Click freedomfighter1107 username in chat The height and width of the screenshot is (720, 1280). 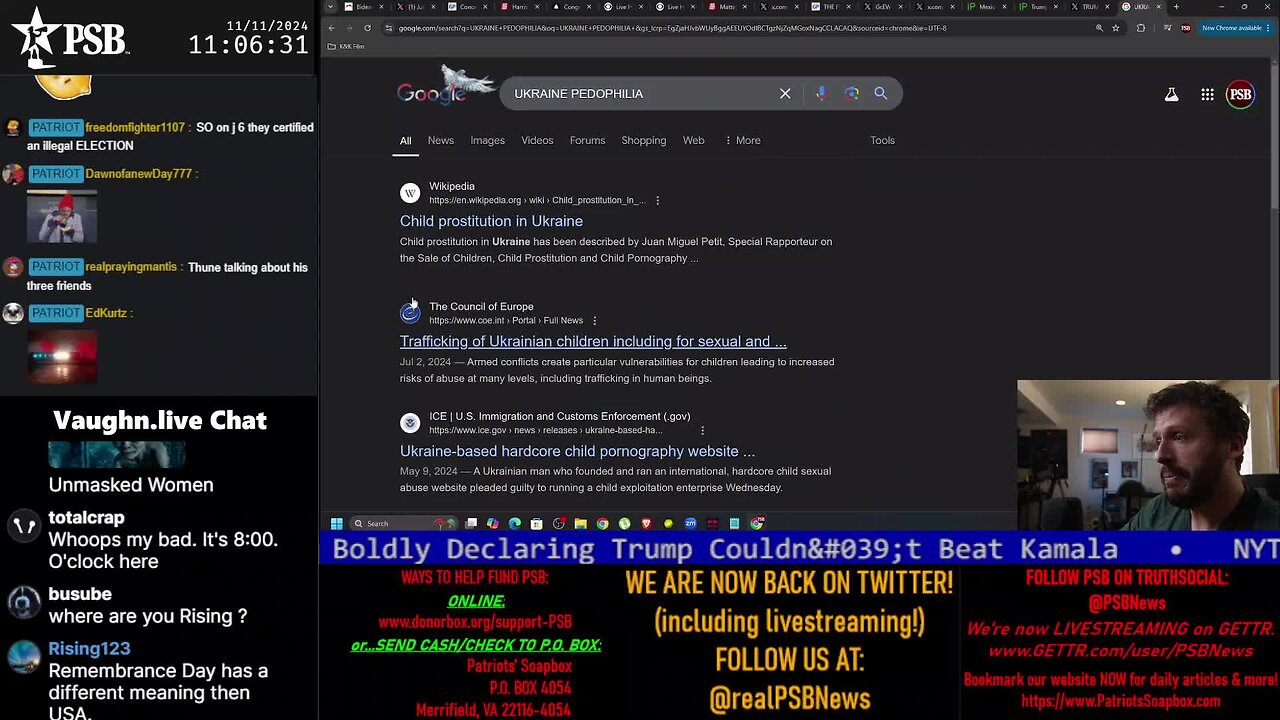pyautogui.click(x=135, y=128)
